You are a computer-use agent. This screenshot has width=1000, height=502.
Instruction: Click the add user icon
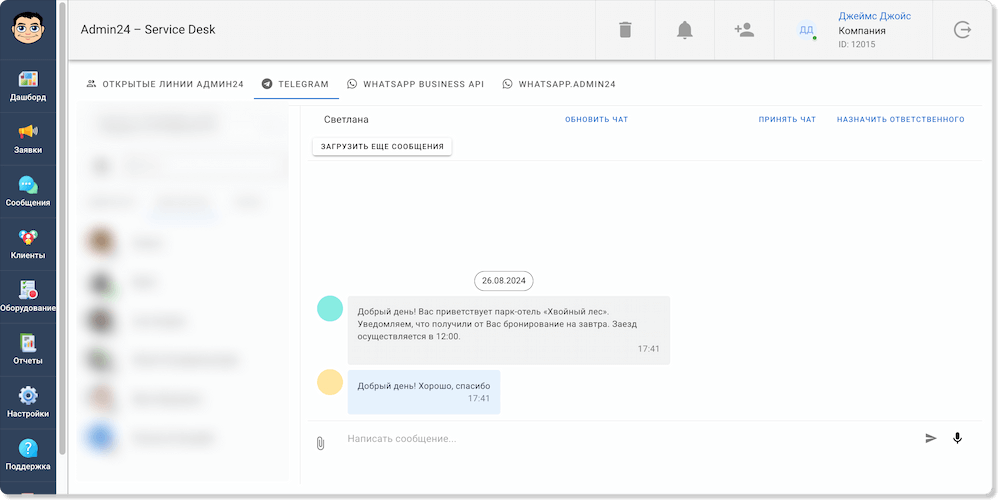coord(744,30)
